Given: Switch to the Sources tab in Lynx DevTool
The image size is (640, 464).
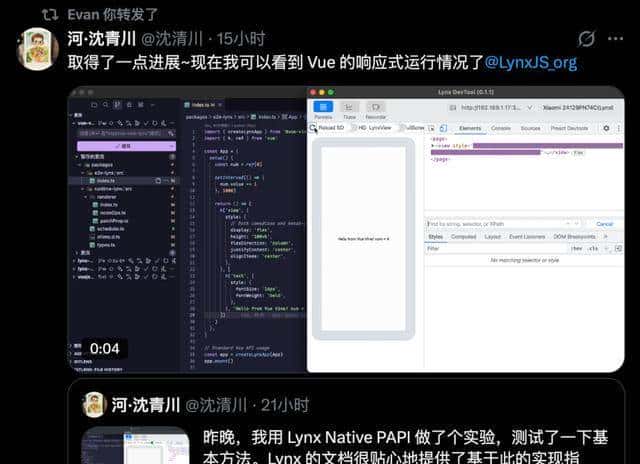Looking at the screenshot, I should click(530, 128).
